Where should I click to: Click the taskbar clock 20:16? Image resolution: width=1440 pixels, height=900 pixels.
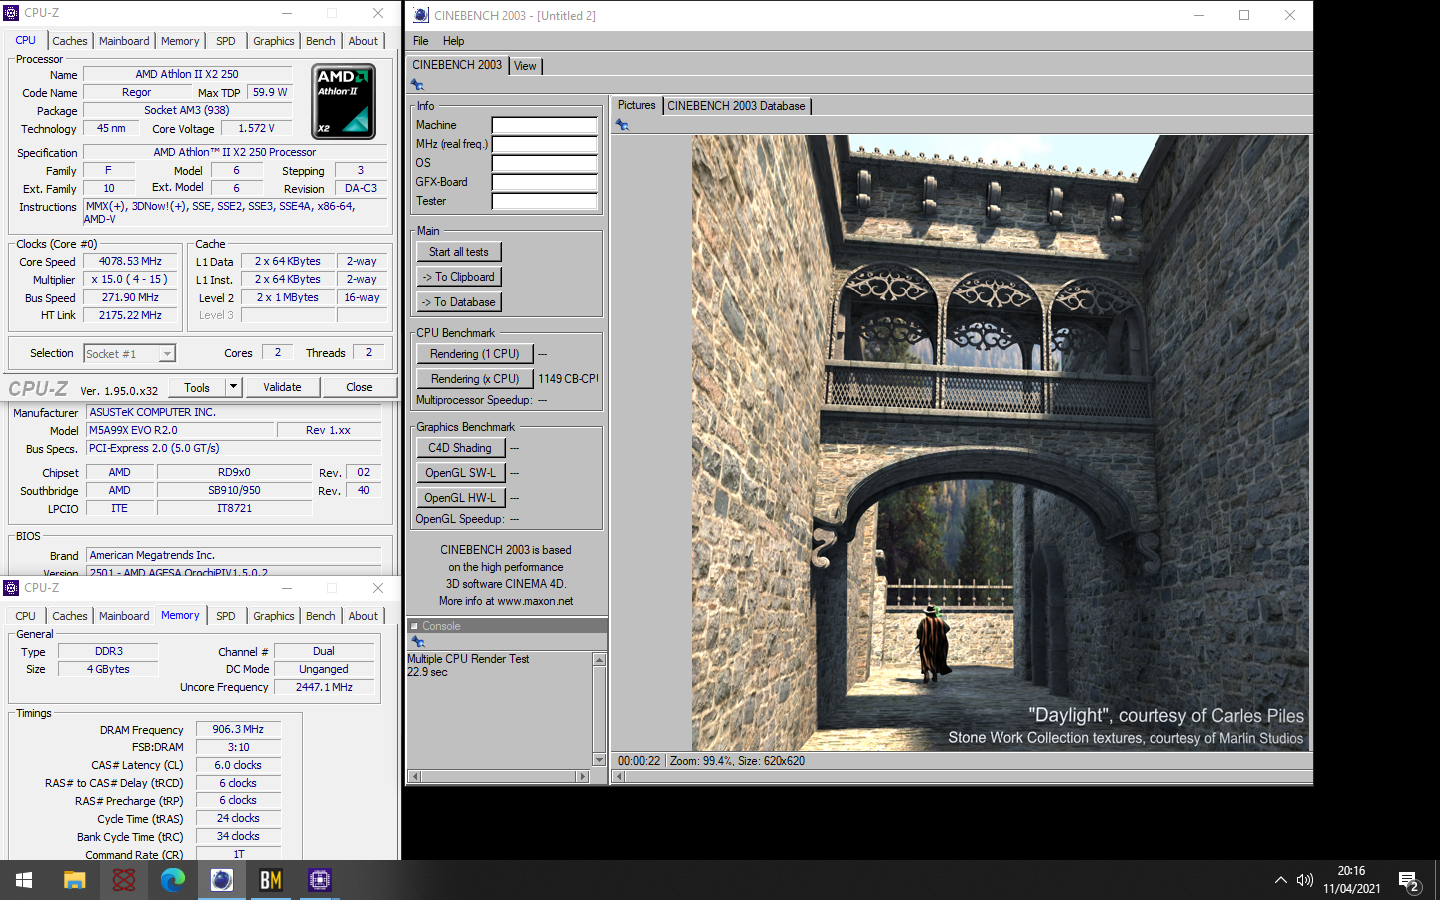tap(1351, 871)
